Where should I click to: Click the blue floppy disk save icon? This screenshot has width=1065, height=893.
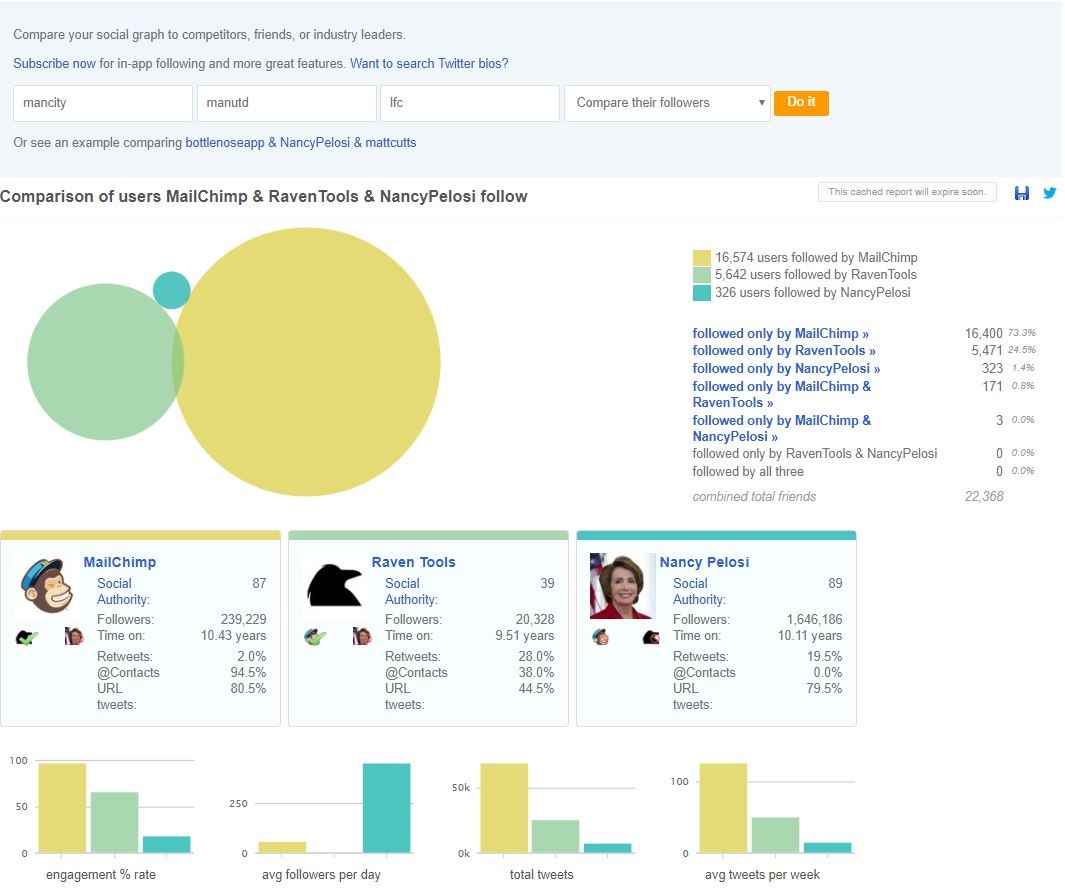[x=1021, y=193]
